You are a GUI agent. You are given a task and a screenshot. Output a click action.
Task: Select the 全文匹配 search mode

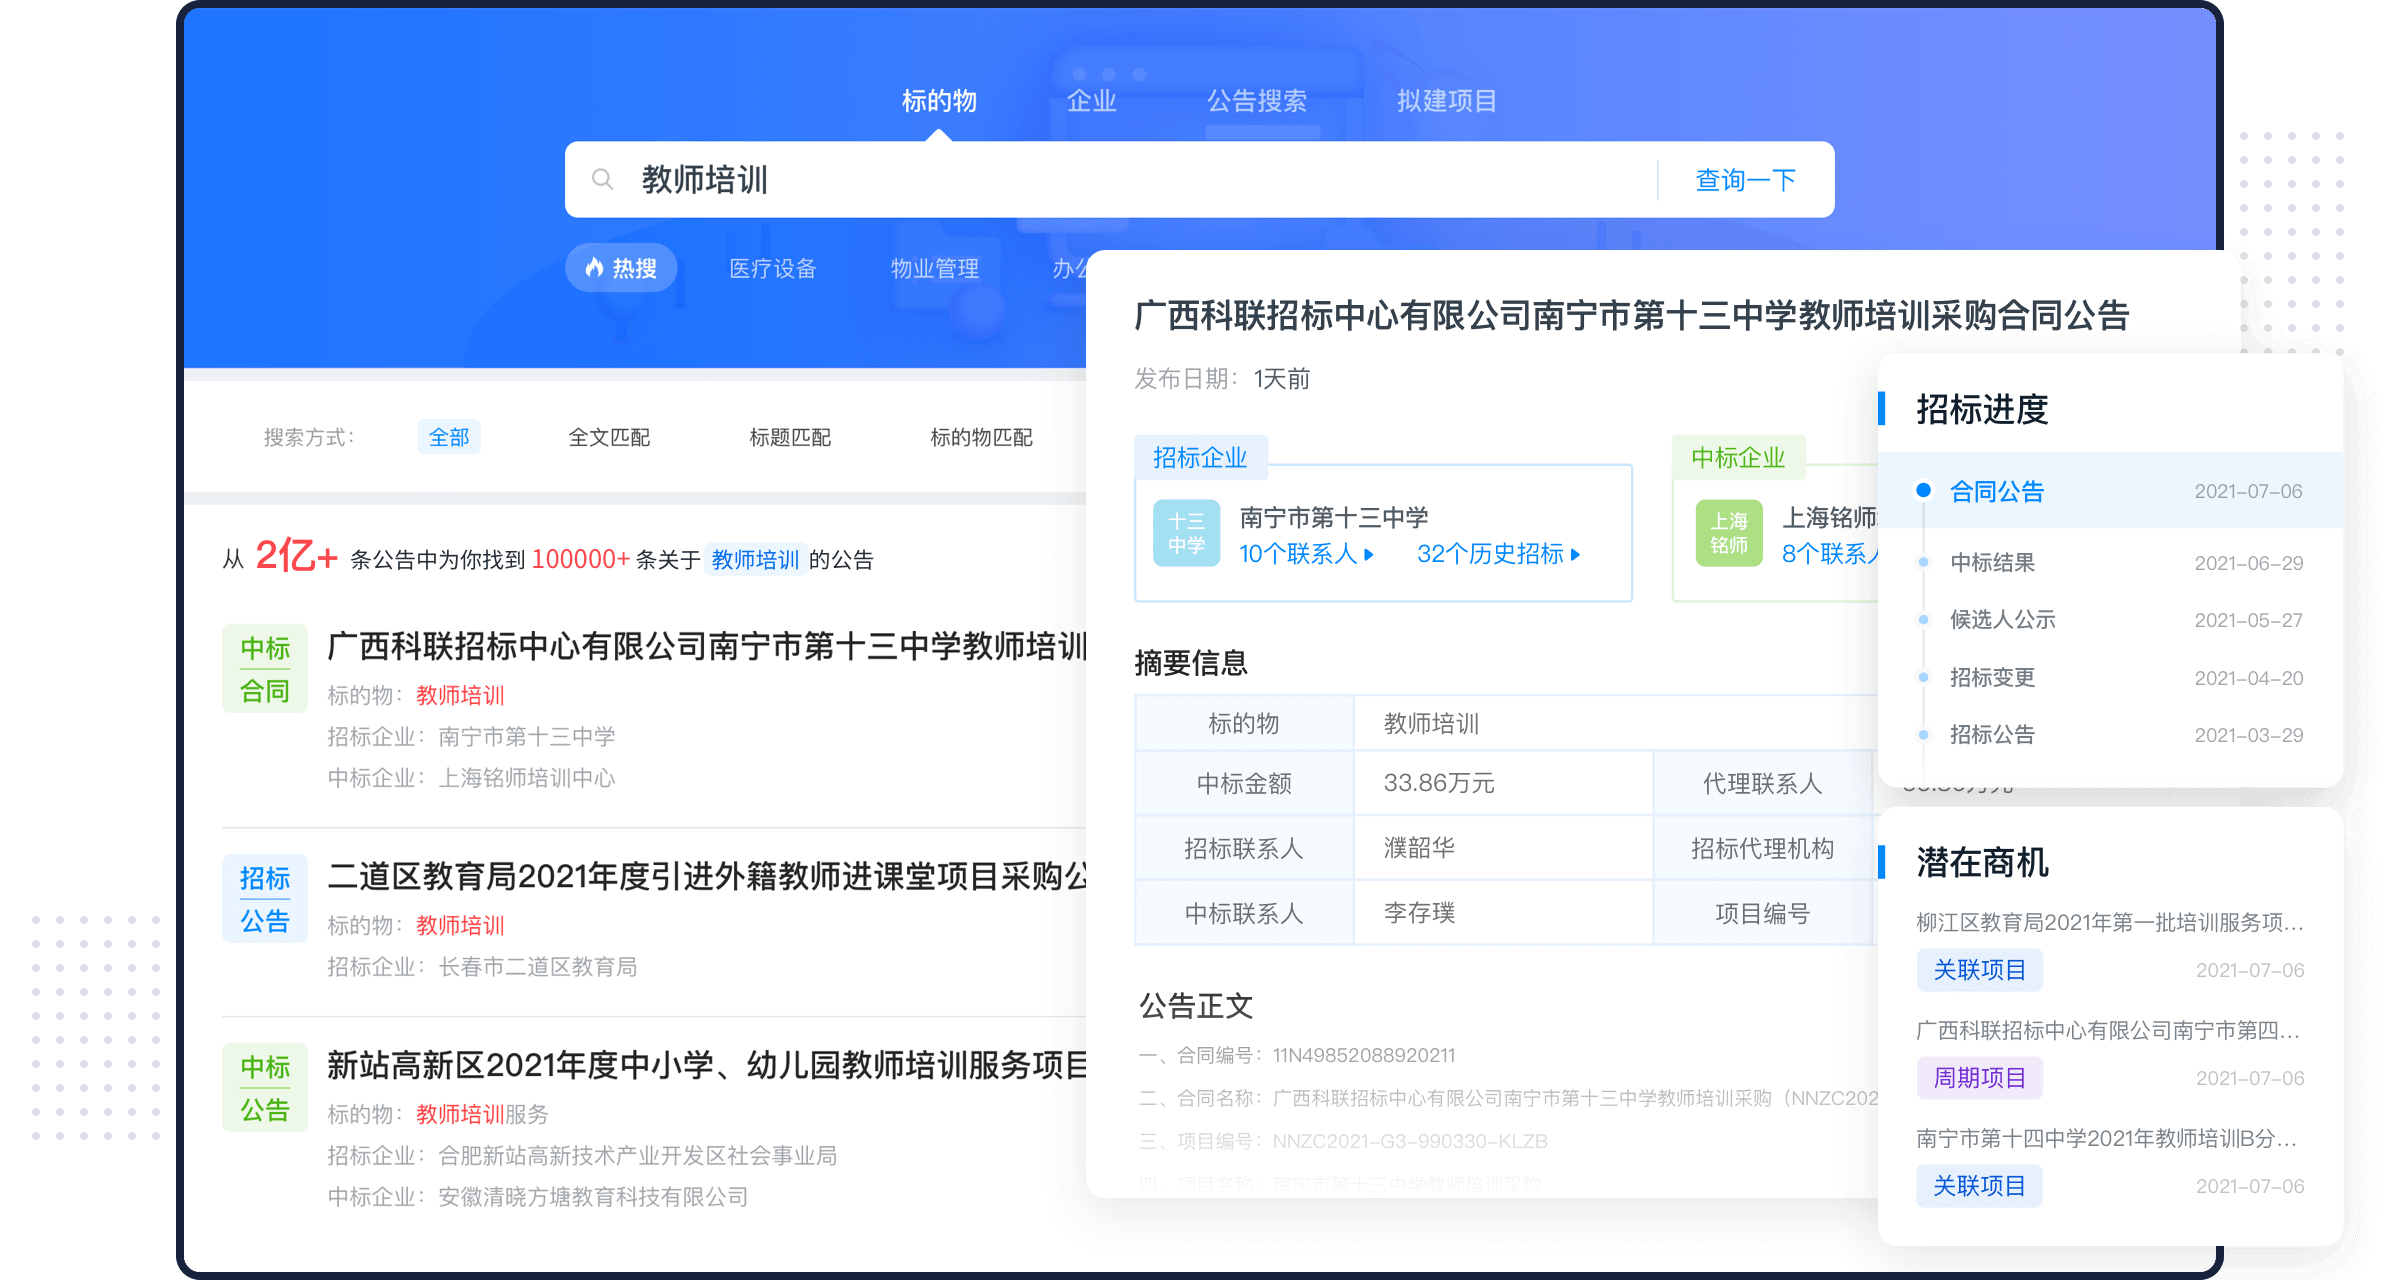click(x=608, y=436)
